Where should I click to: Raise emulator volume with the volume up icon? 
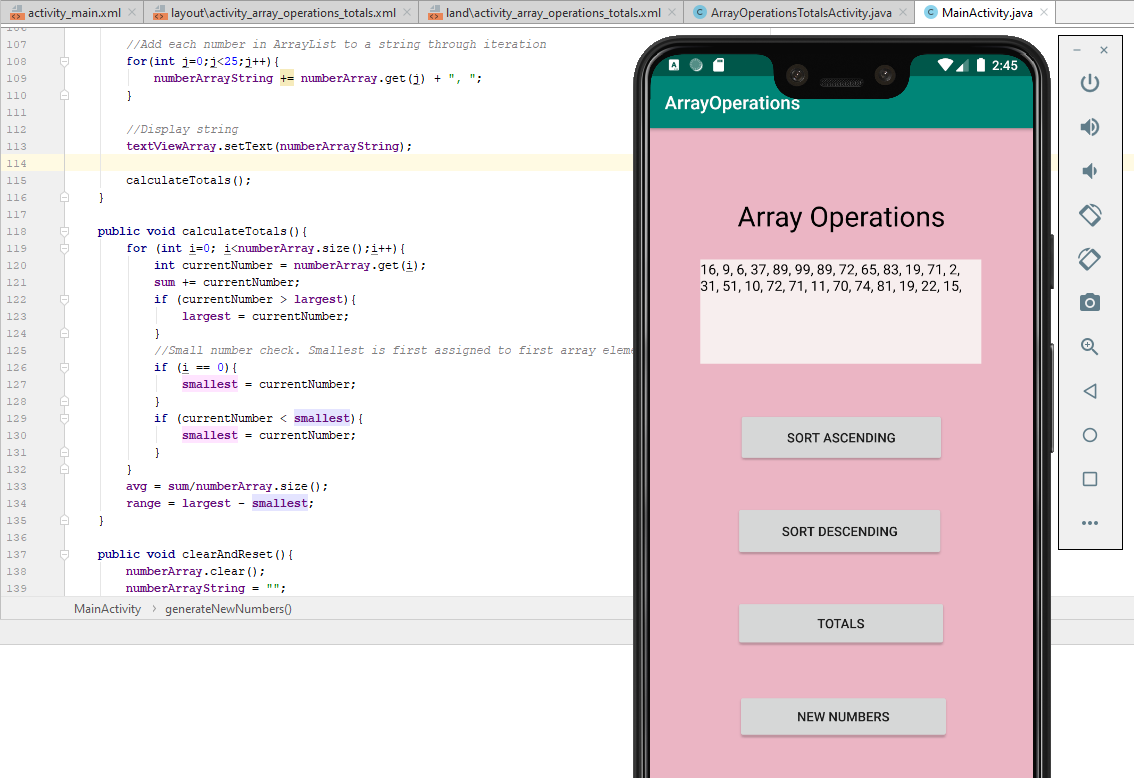click(1089, 127)
